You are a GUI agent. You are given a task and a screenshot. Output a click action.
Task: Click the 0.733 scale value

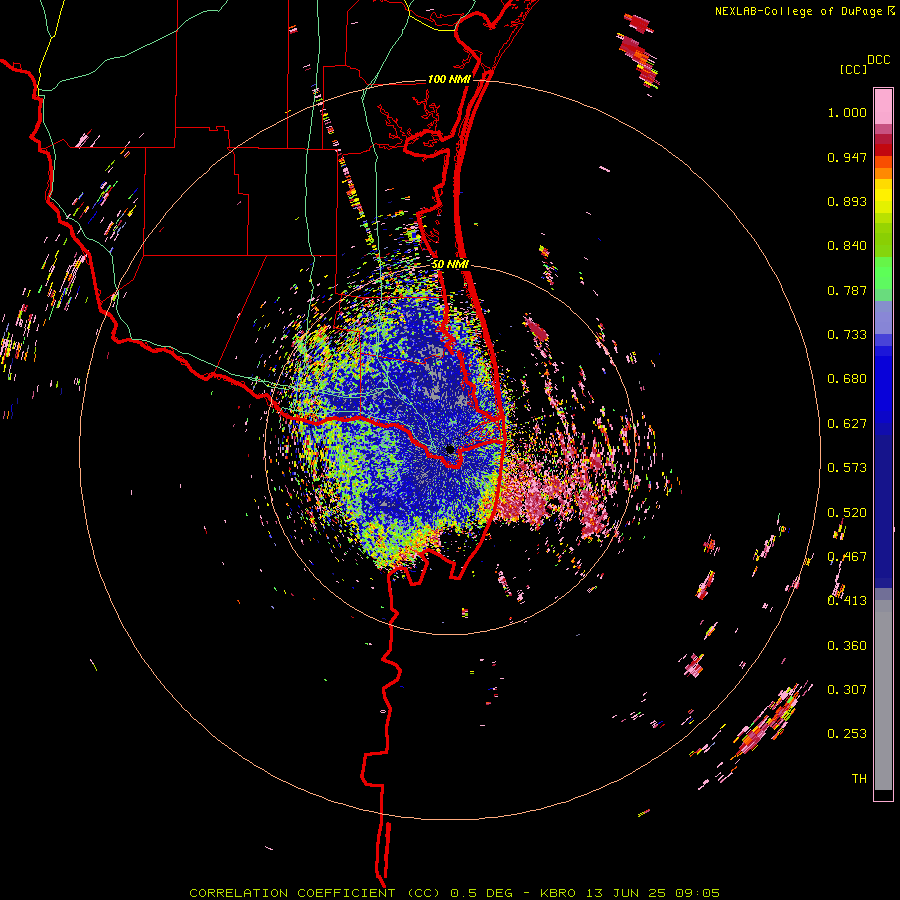847,335
